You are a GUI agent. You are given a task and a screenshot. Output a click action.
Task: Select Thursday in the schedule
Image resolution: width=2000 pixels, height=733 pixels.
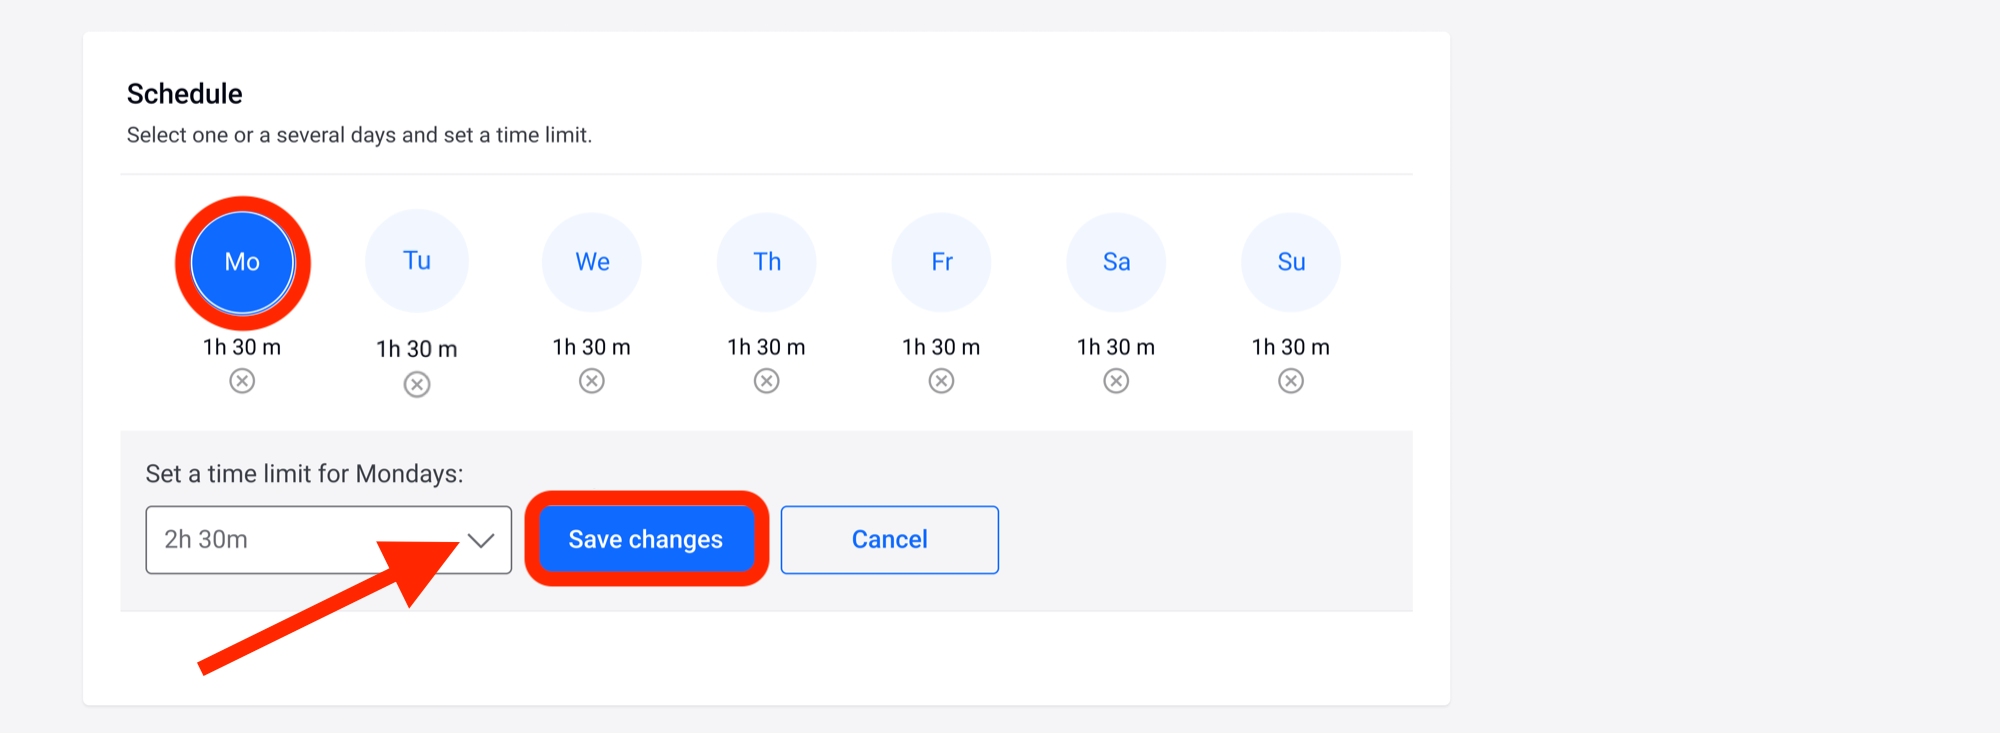(767, 262)
